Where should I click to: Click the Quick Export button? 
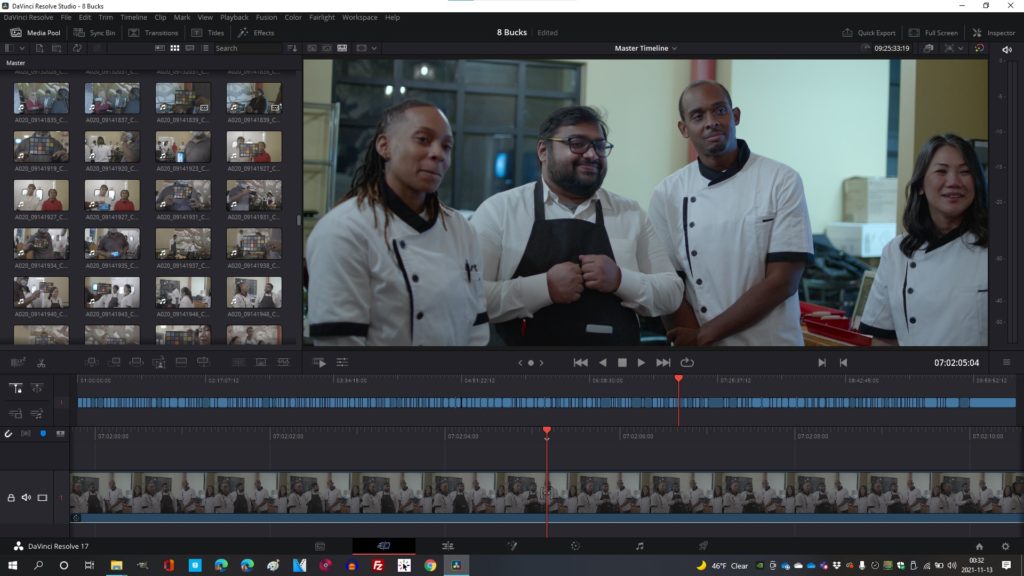(869, 33)
